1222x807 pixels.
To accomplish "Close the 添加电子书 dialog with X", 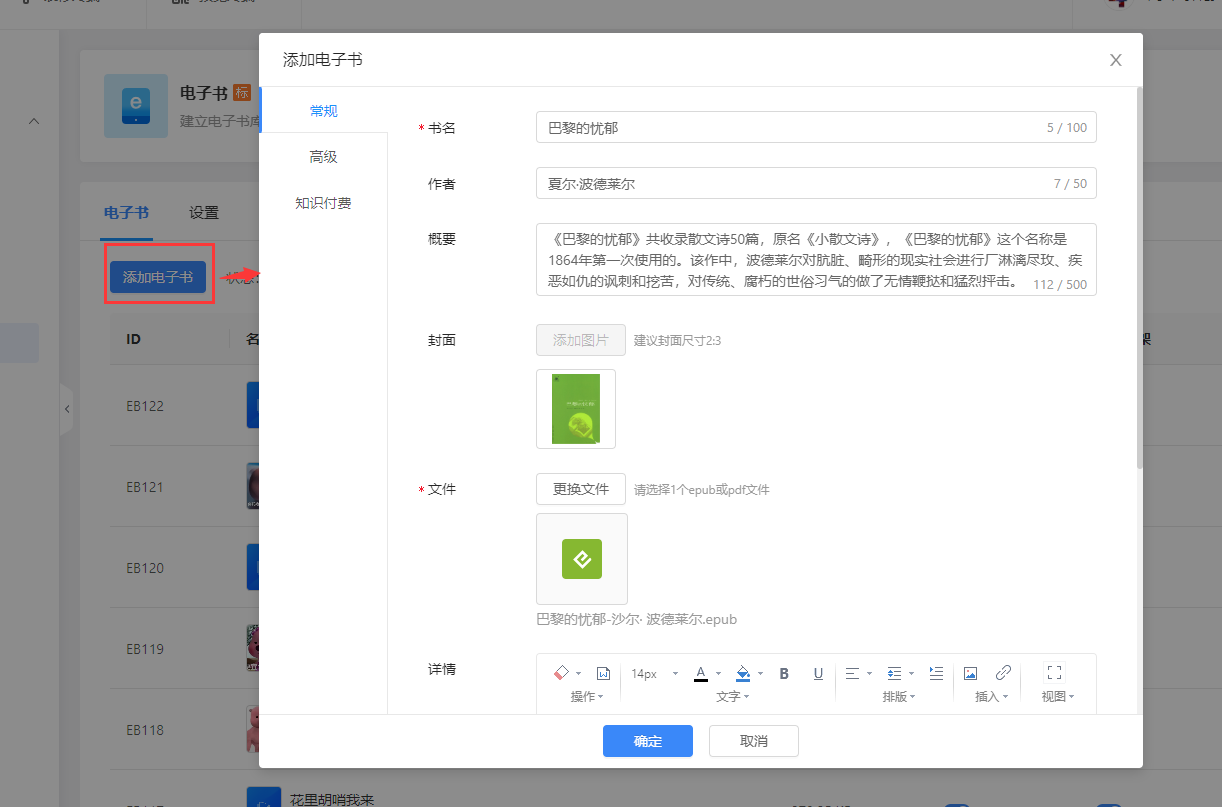I will click(x=1116, y=60).
